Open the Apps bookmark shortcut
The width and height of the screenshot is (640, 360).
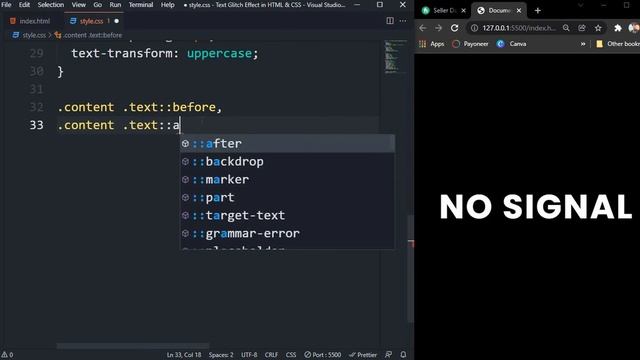[432, 44]
